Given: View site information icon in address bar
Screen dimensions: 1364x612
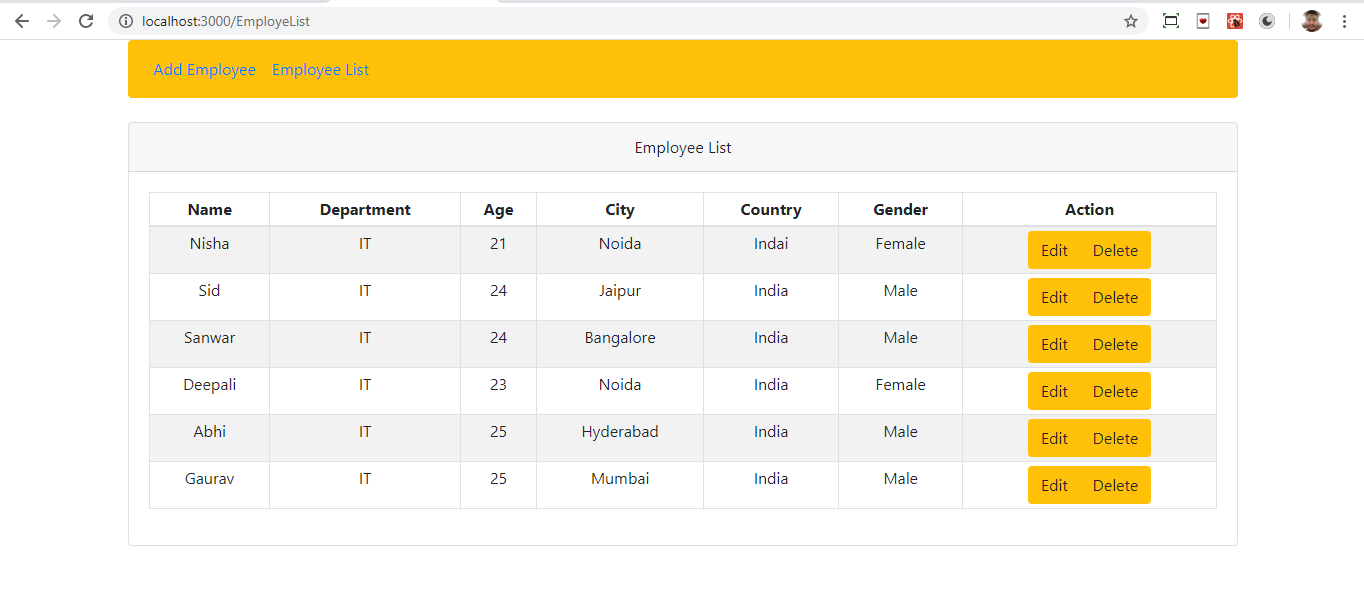Looking at the screenshot, I should pyautogui.click(x=126, y=21).
